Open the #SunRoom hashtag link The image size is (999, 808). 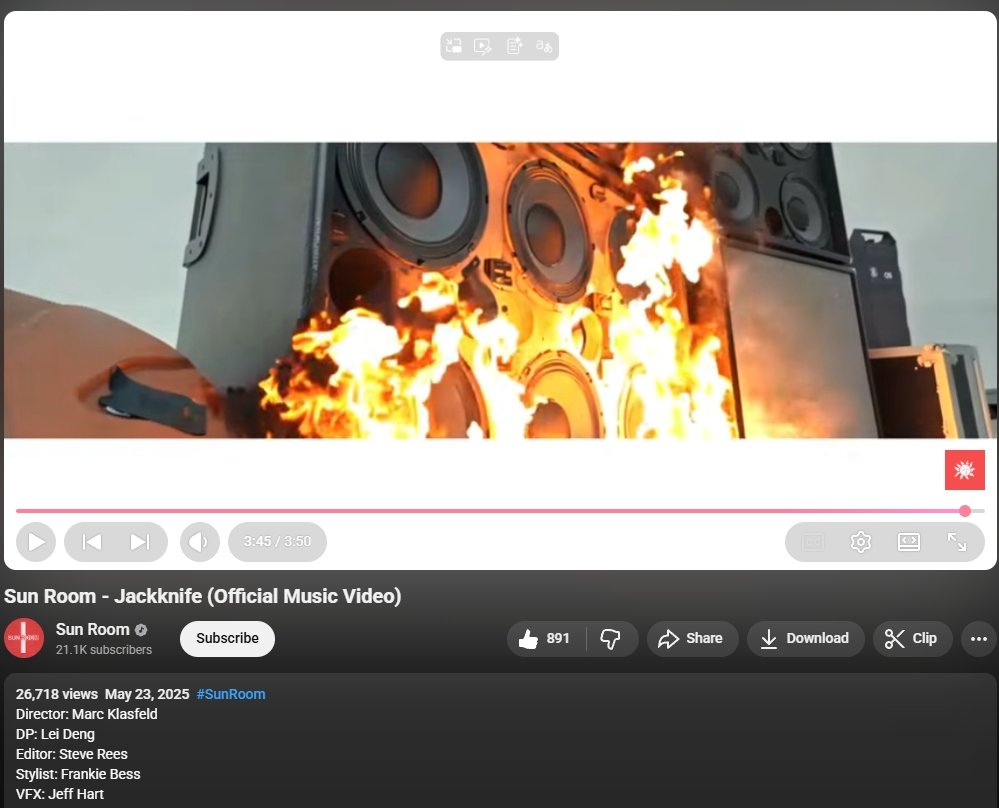[x=231, y=694]
